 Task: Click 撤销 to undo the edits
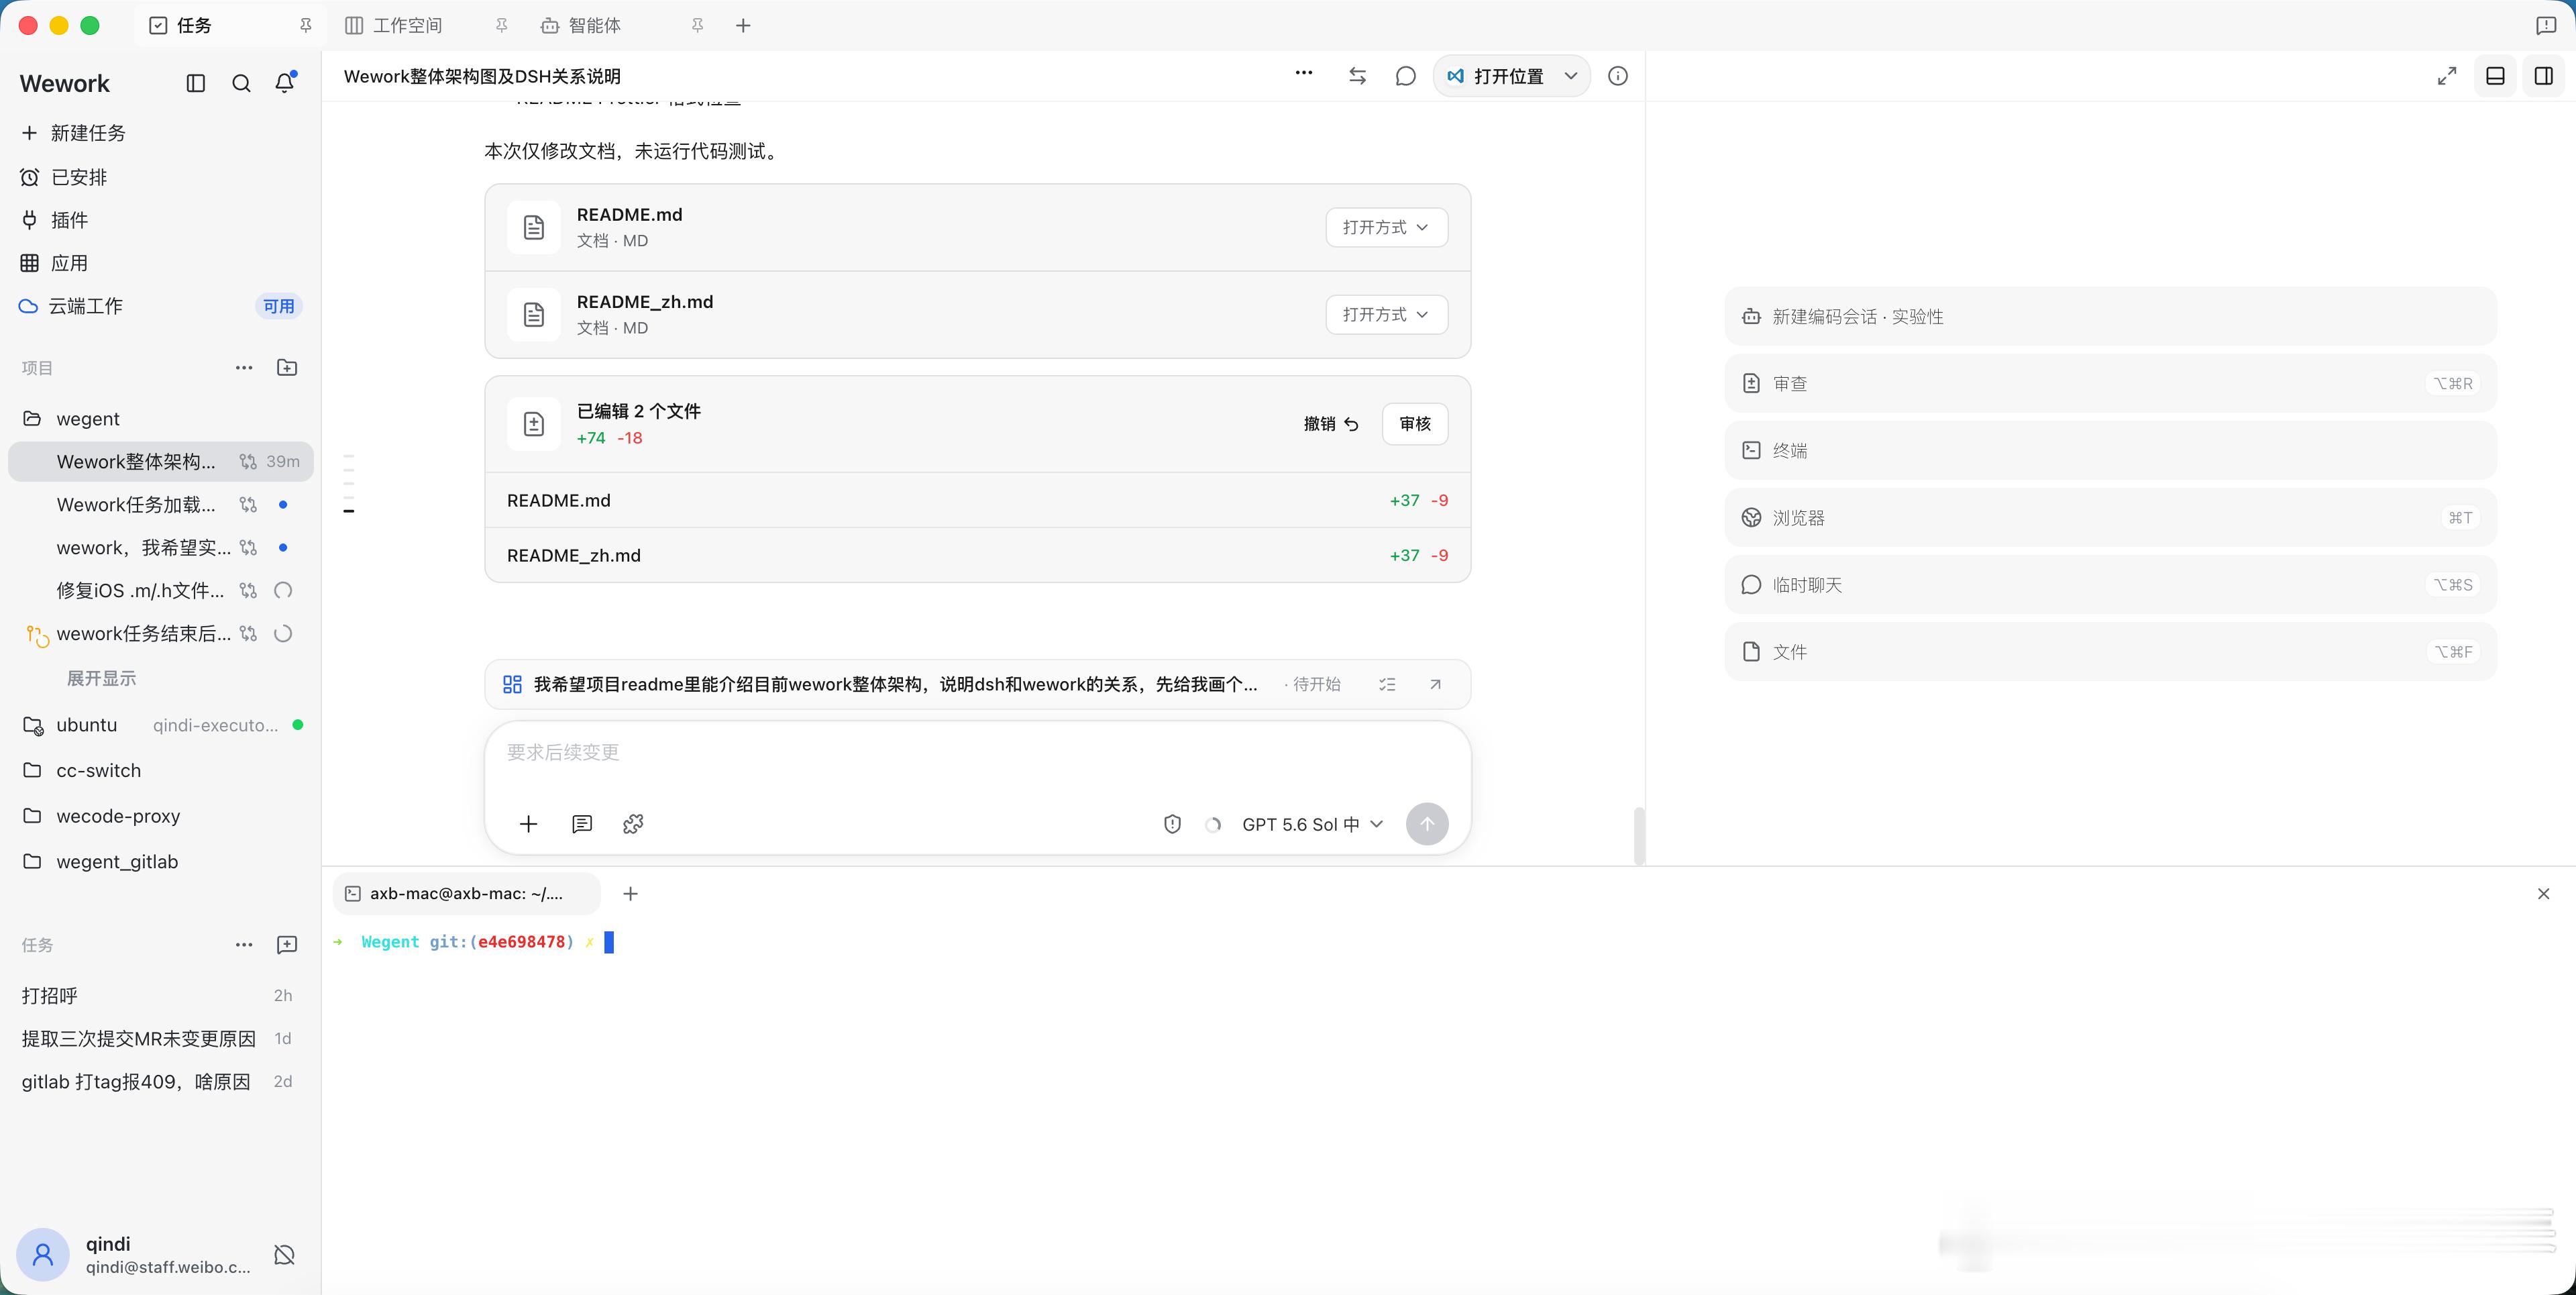click(x=1331, y=424)
